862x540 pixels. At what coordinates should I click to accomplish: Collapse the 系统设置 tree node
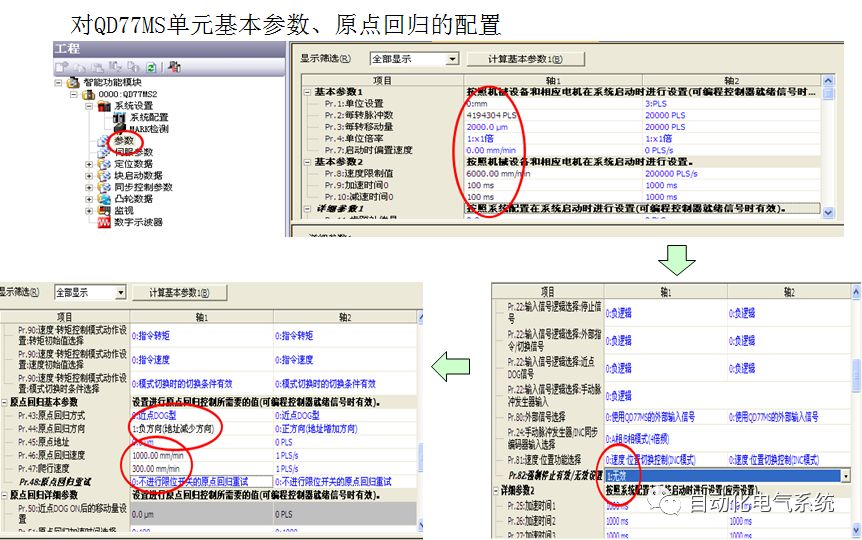coord(89,106)
